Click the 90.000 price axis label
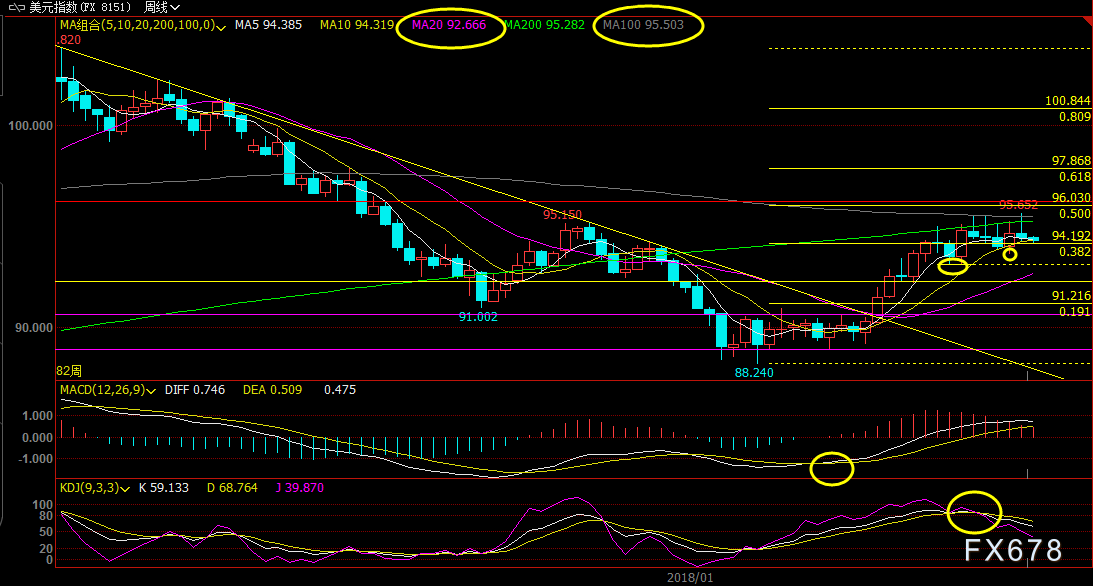This screenshot has height=586, width=1093. pyautogui.click(x=33, y=327)
